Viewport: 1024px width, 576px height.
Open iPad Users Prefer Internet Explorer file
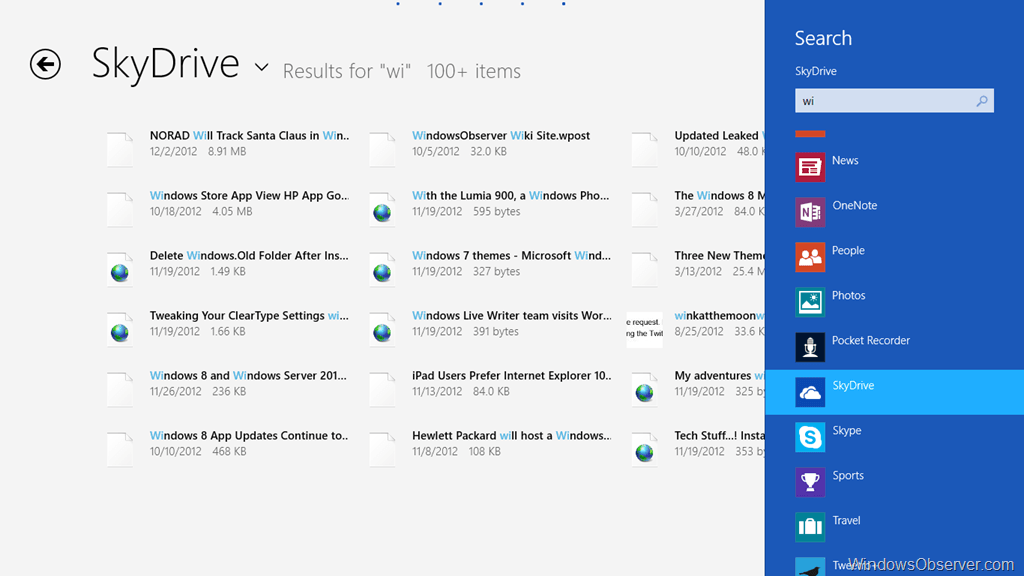[511, 376]
